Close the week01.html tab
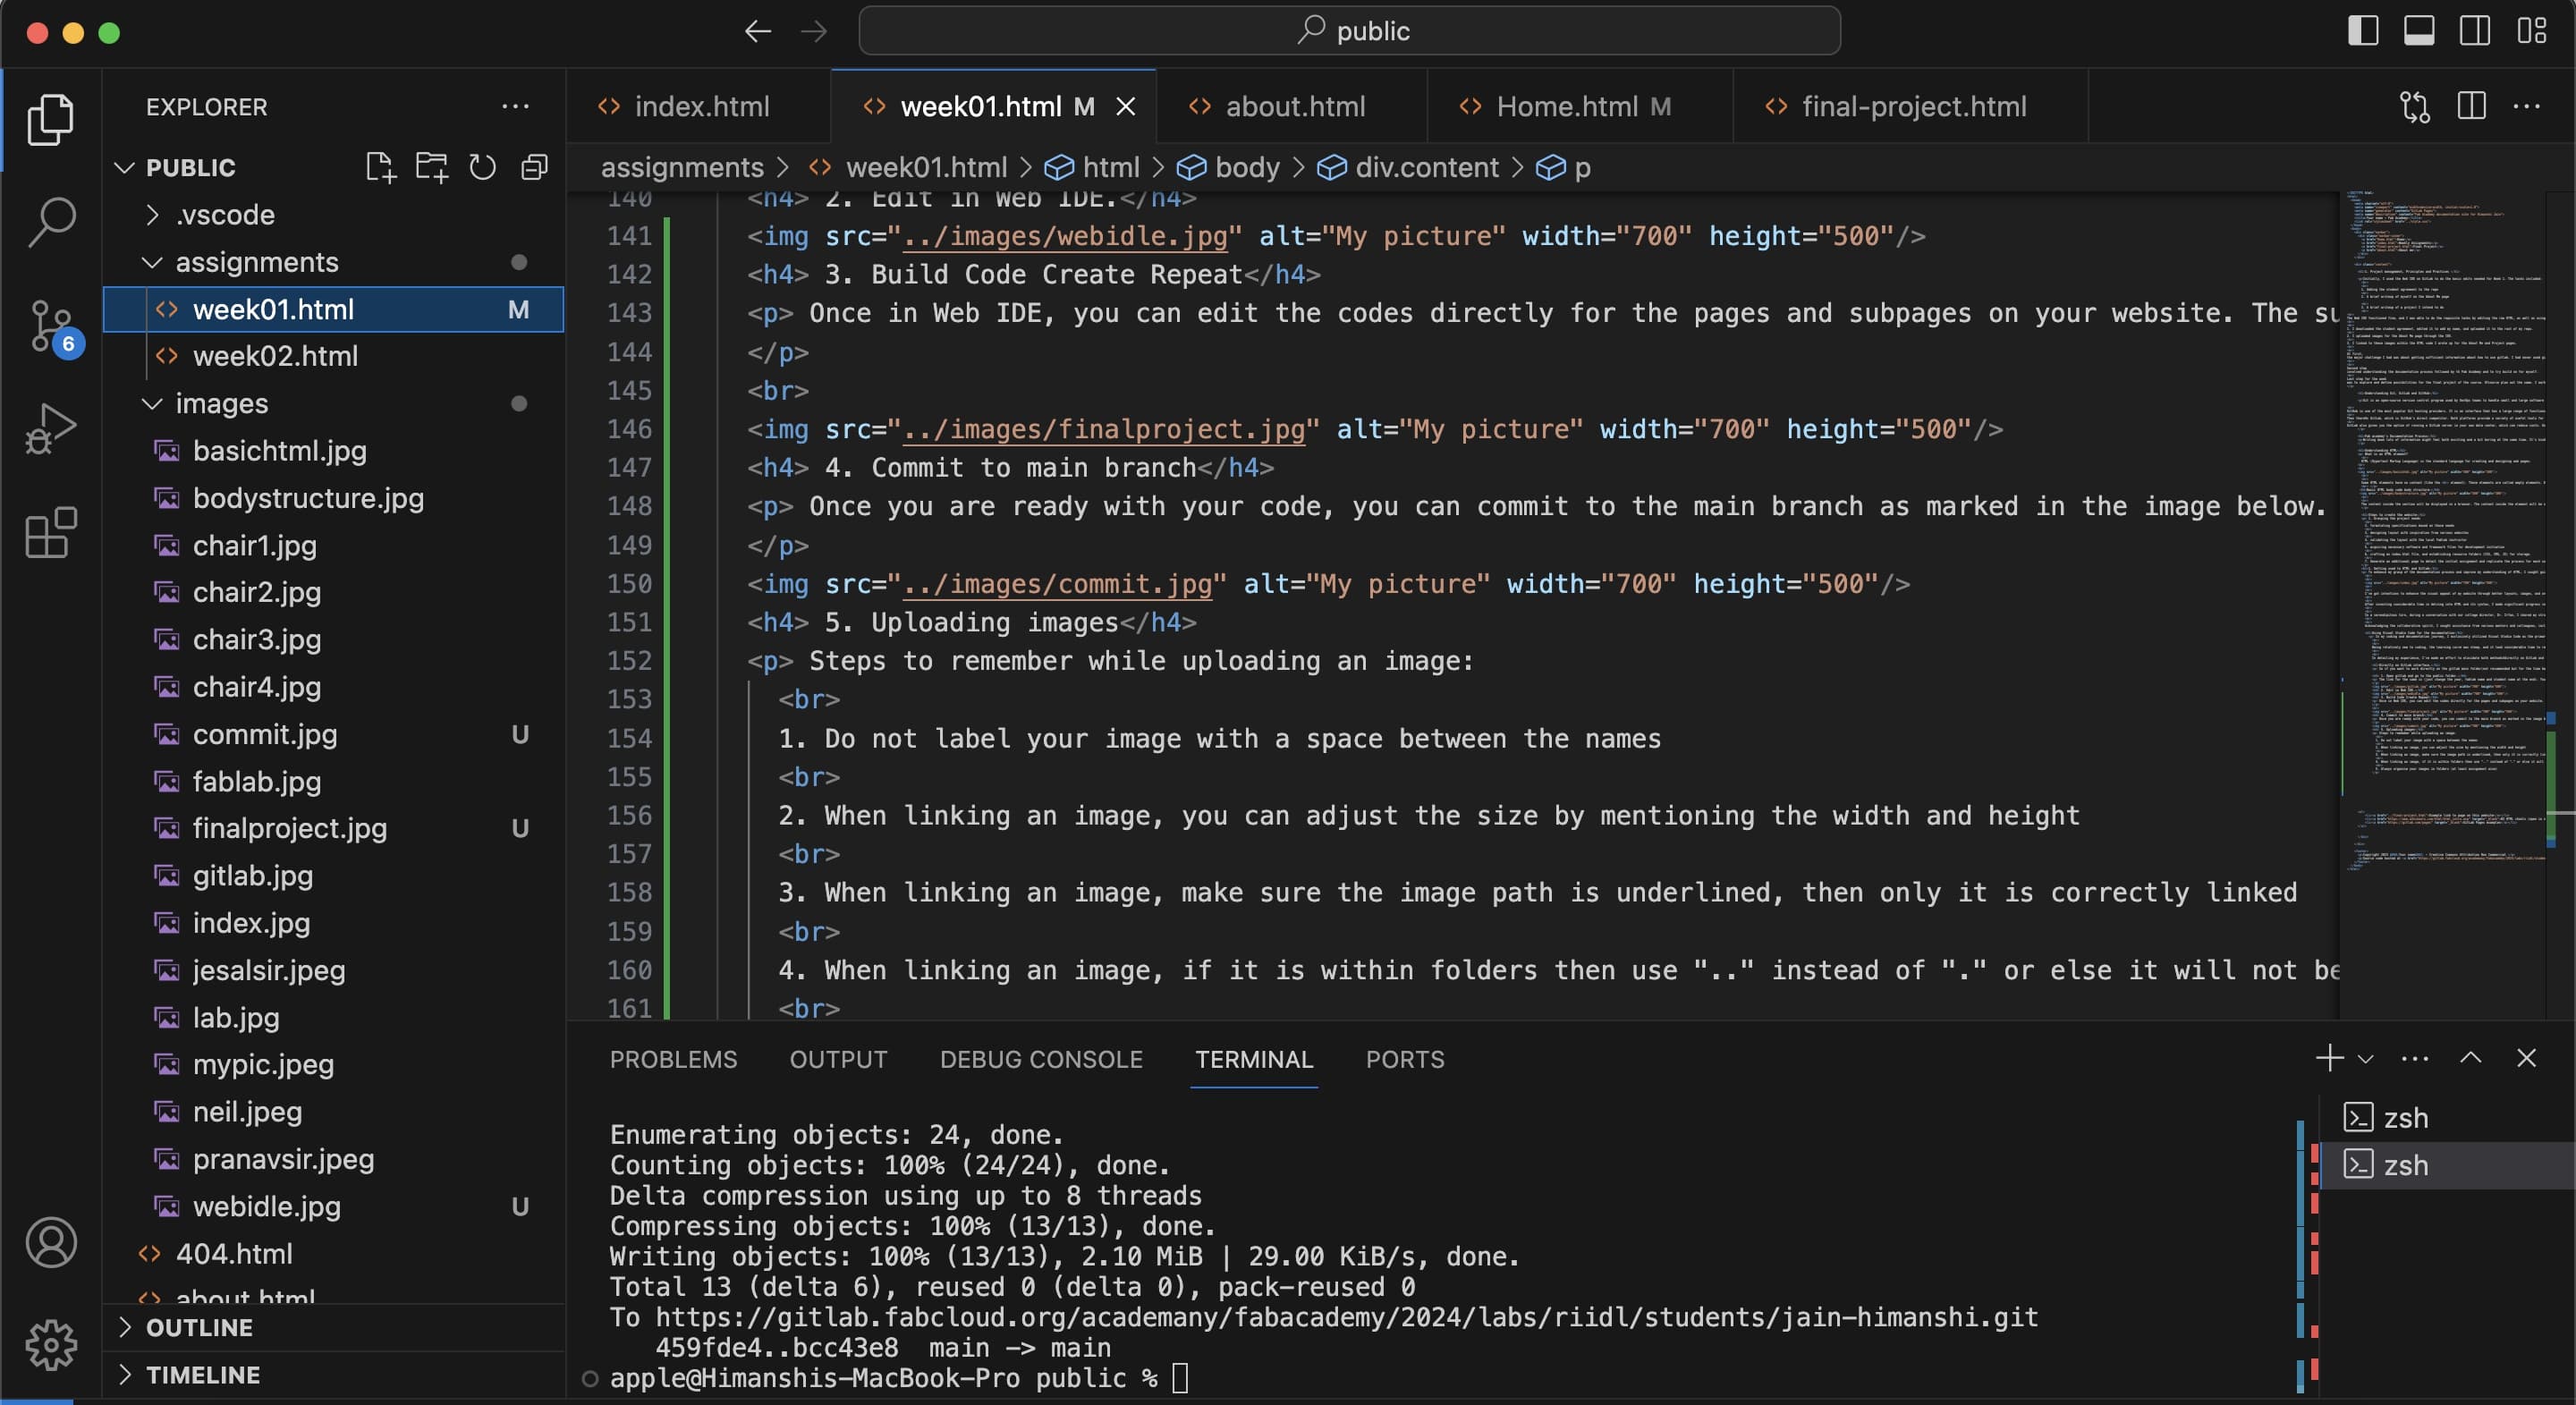The height and width of the screenshot is (1405, 2576). (x=1126, y=106)
